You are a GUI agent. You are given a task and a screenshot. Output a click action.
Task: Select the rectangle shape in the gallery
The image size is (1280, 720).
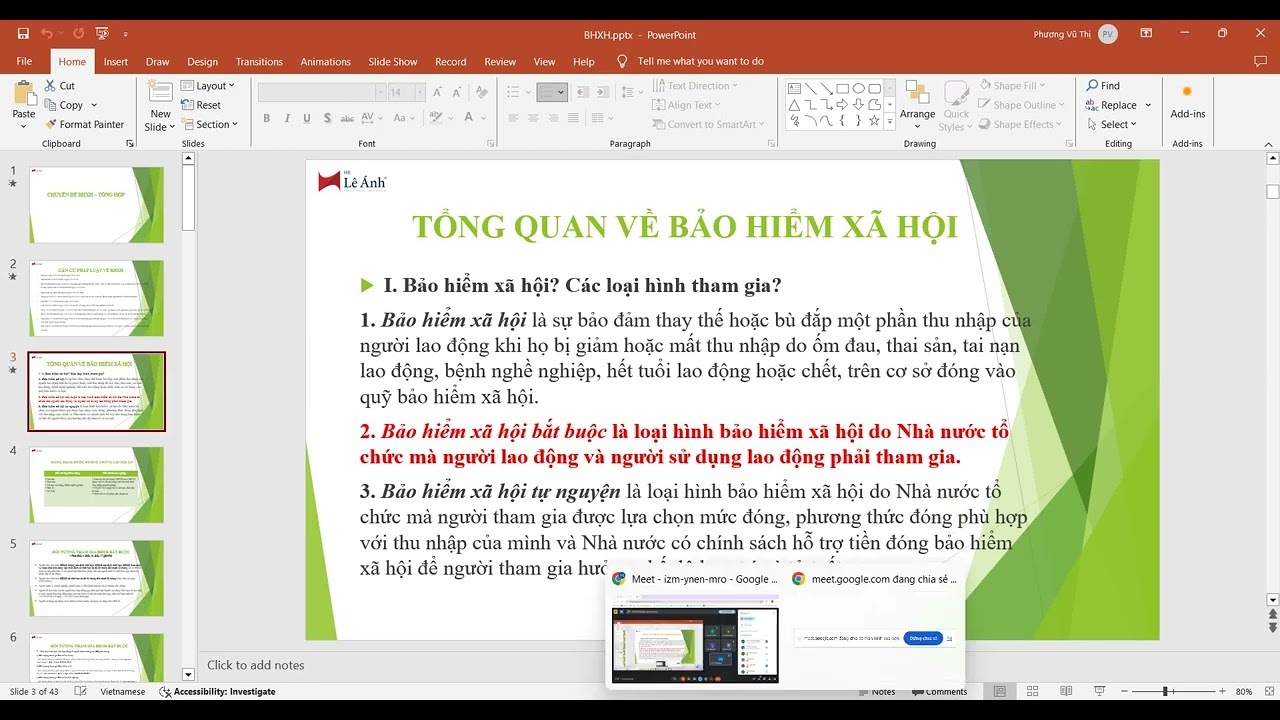pyautogui.click(x=842, y=88)
